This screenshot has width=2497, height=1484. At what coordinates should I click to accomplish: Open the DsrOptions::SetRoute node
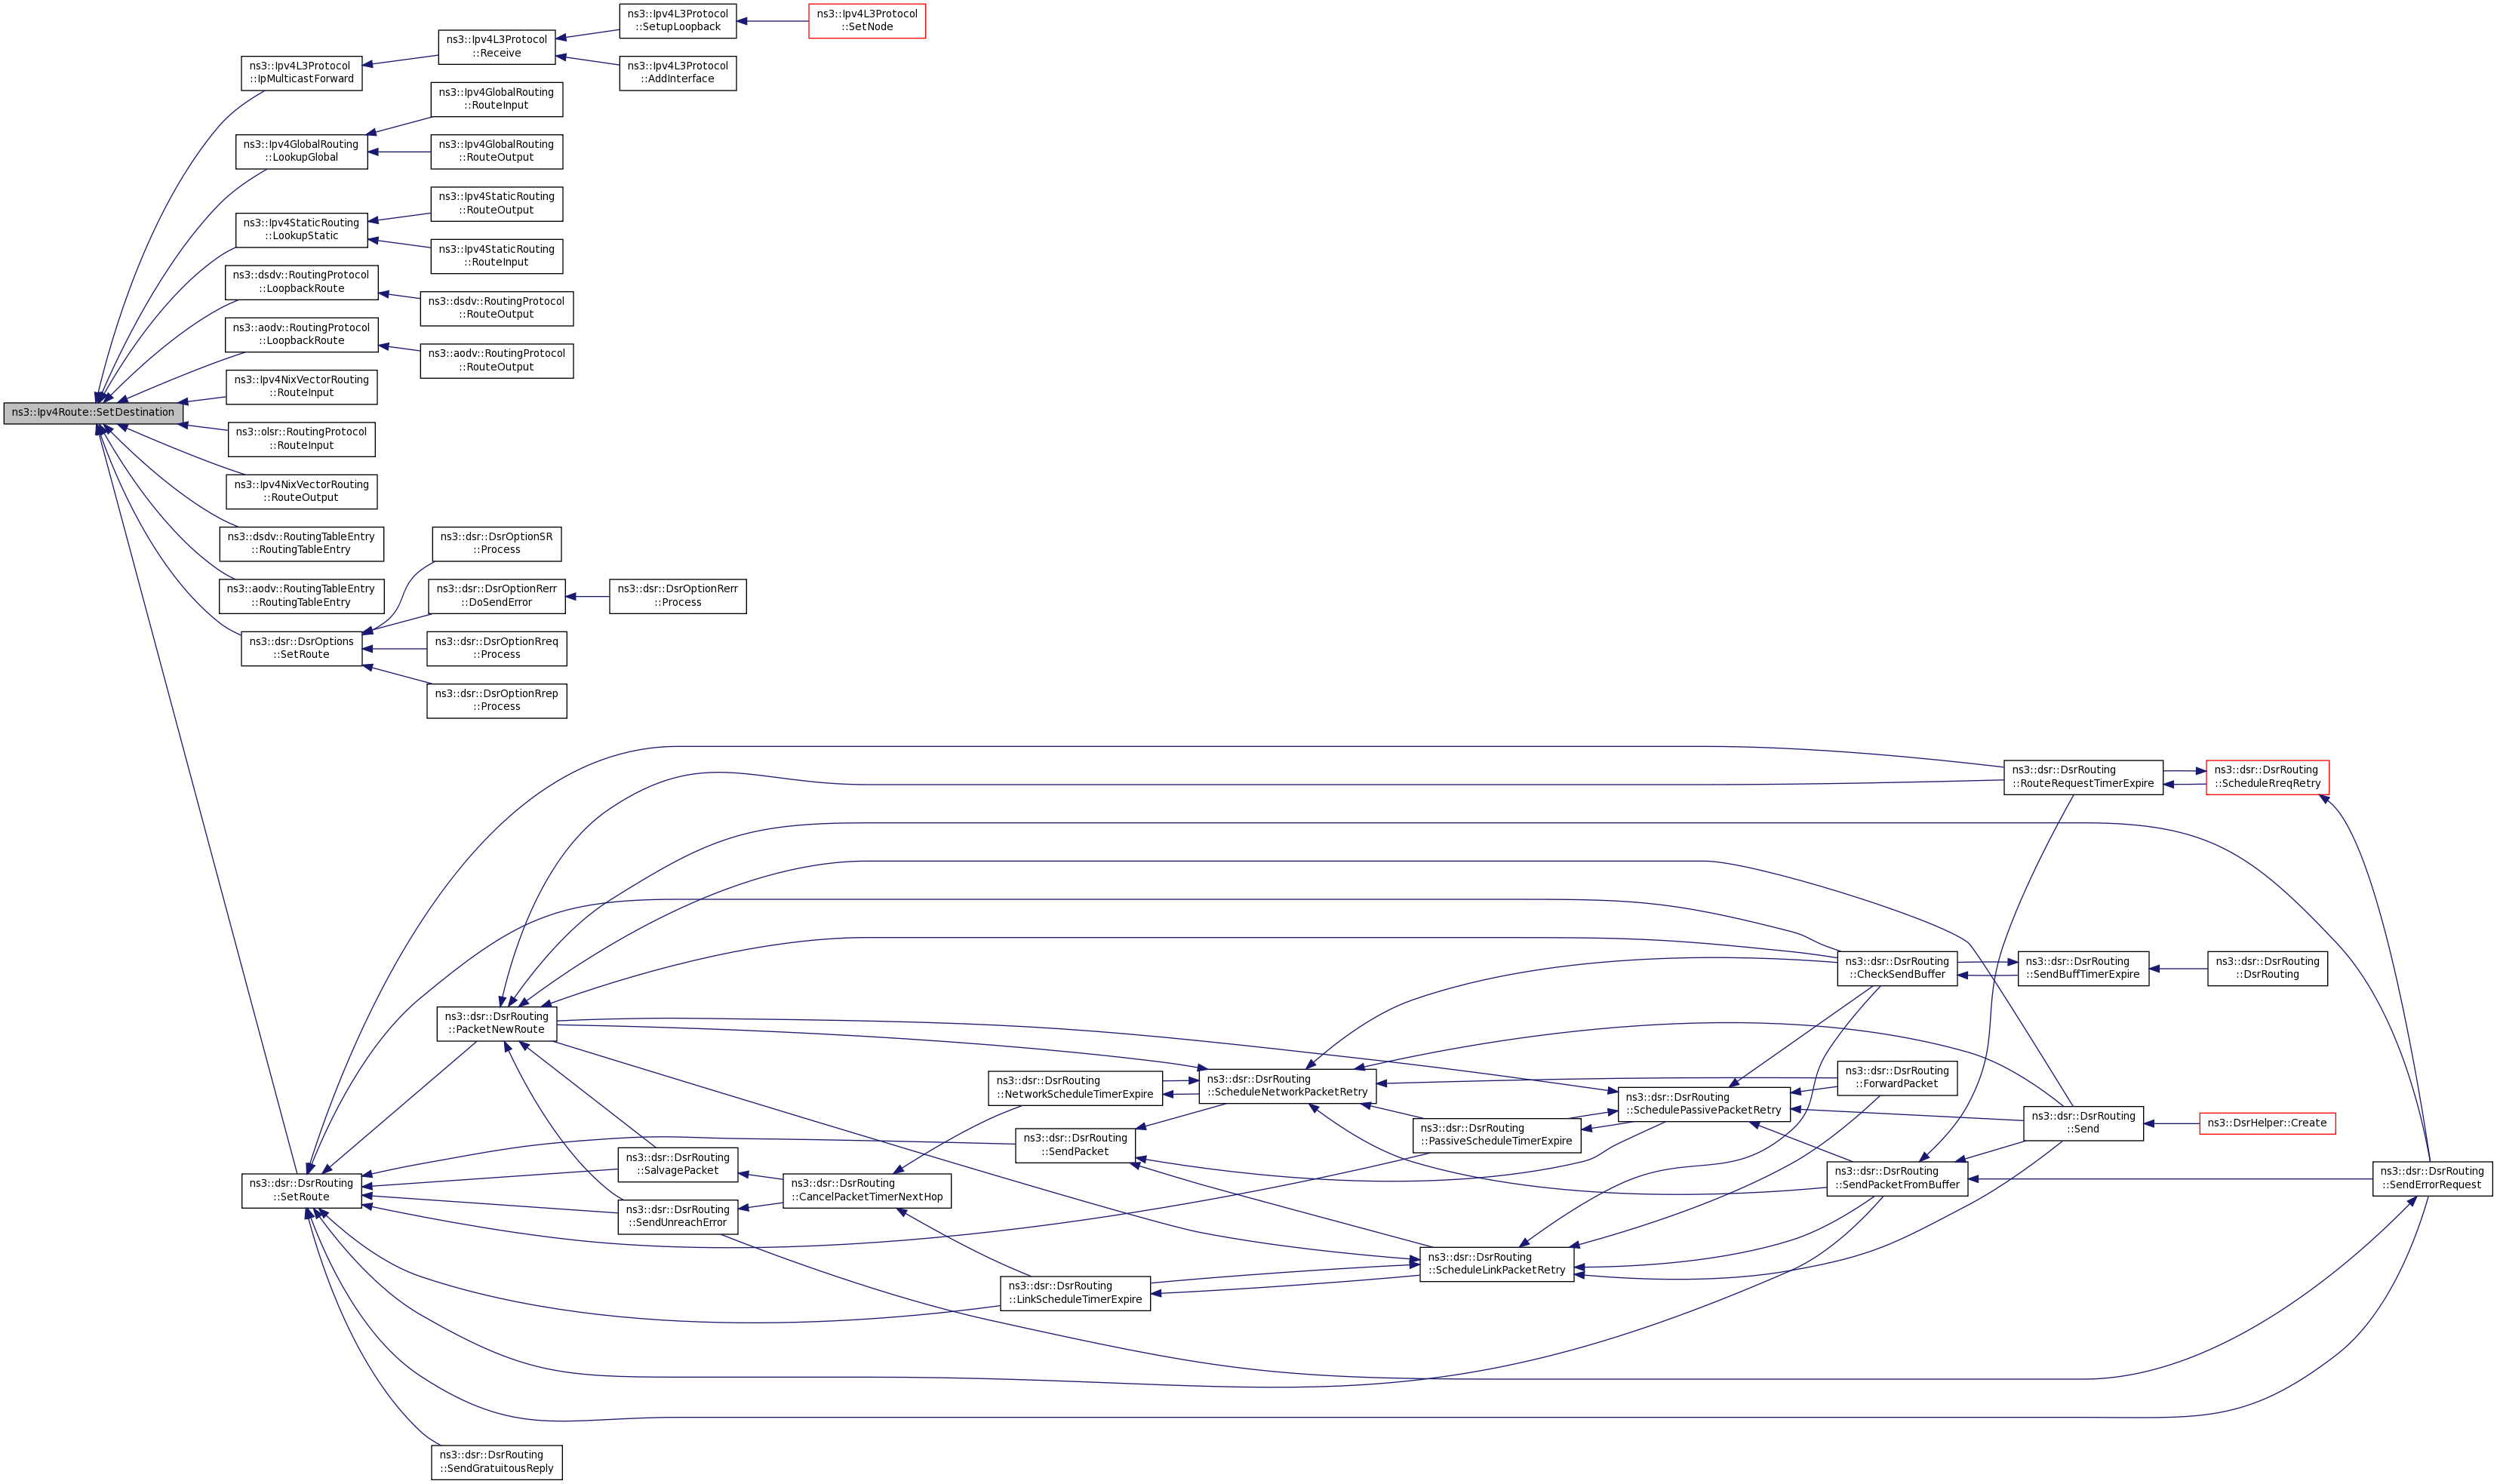pyautogui.click(x=301, y=648)
